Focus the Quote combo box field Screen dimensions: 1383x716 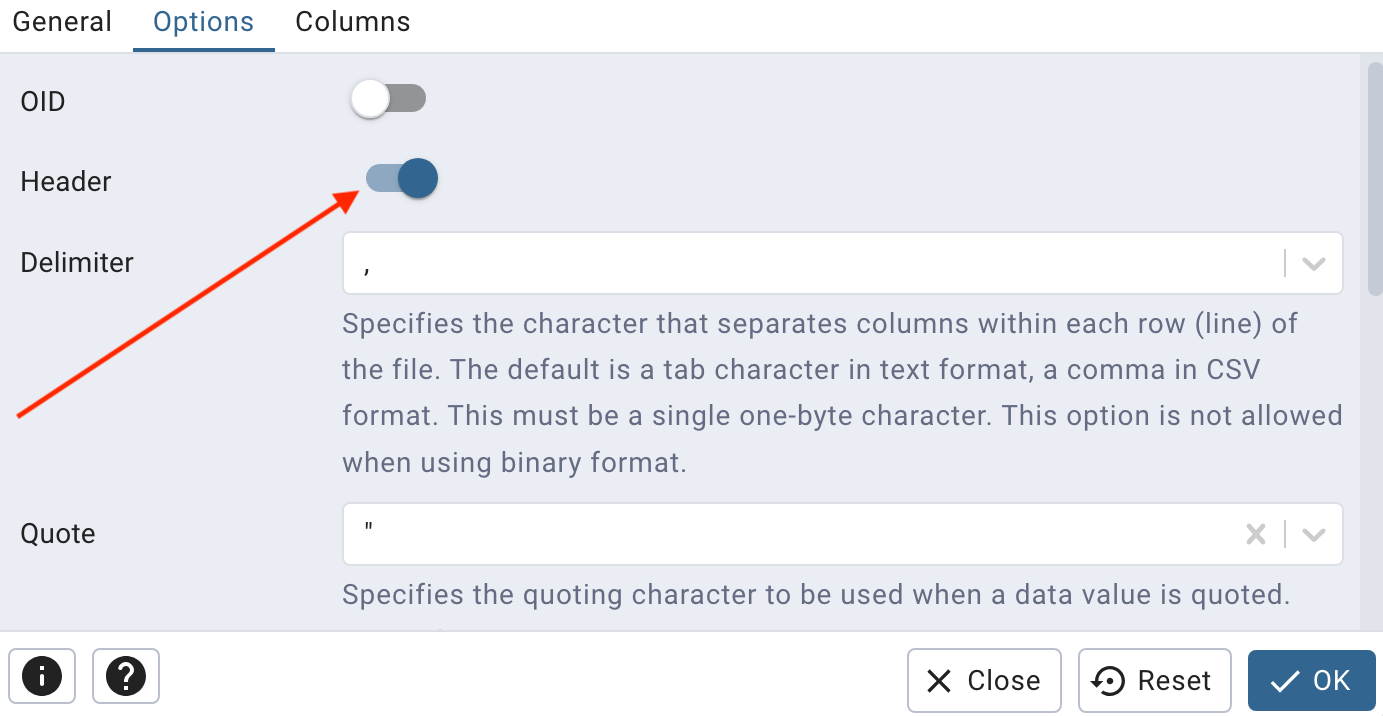(x=842, y=534)
